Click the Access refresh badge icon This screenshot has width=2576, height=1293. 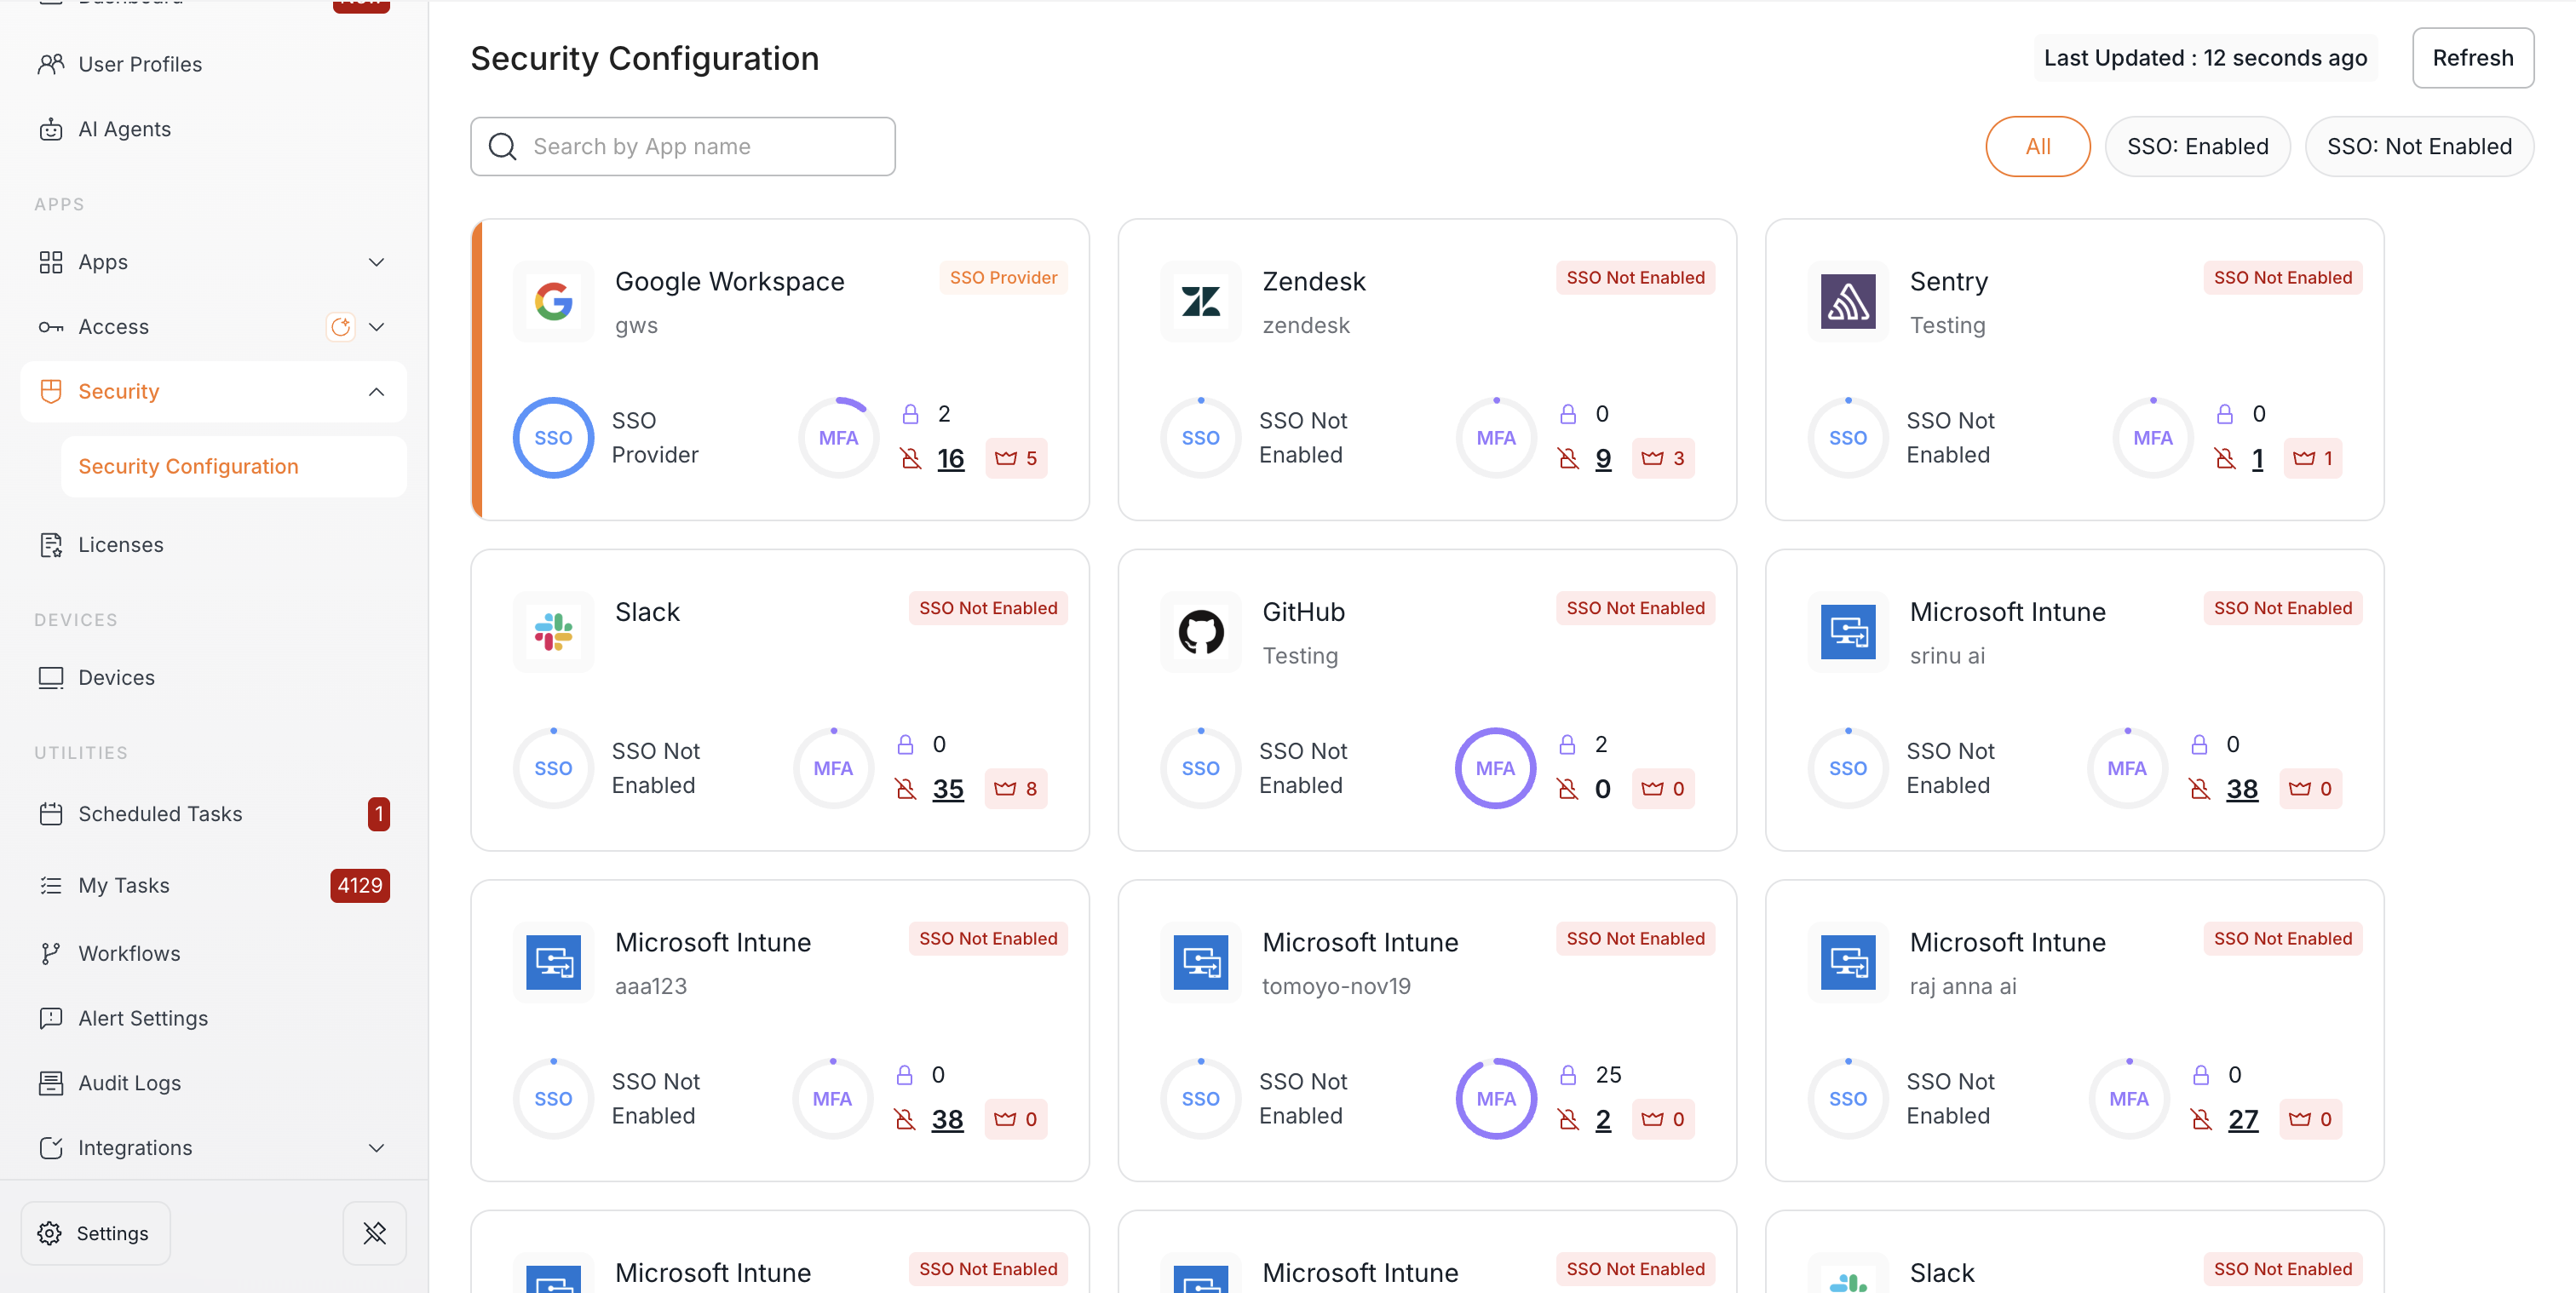point(340,327)
